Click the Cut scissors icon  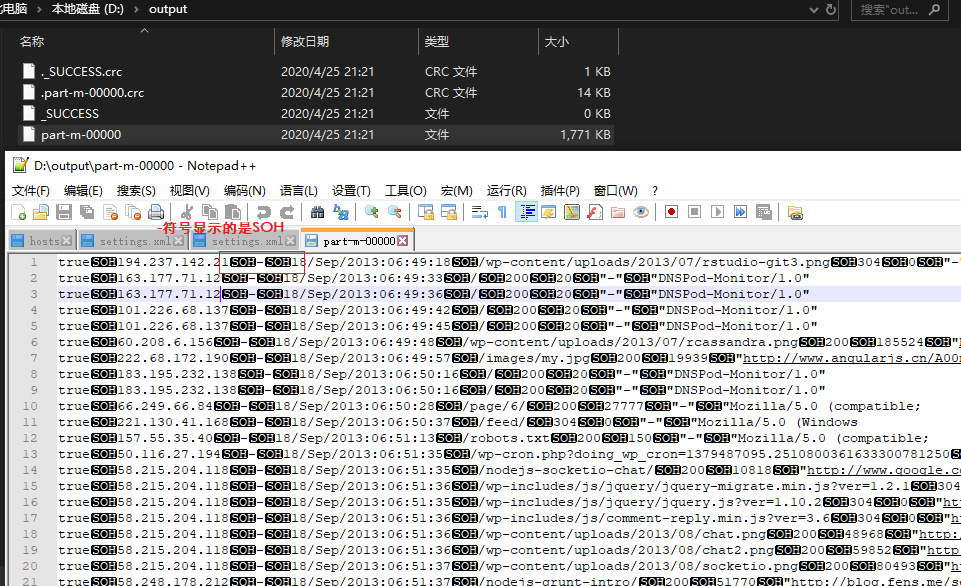pyautogui.click(x=187, y=213)
